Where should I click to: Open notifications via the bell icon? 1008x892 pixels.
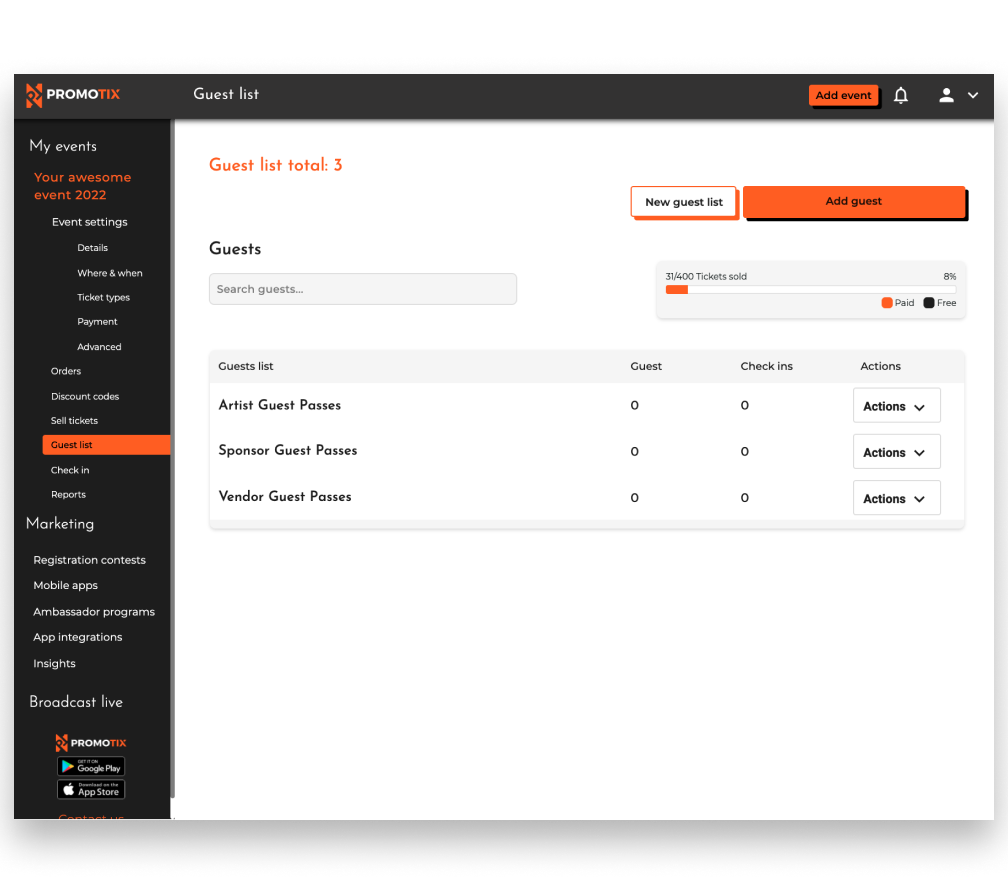900,95
